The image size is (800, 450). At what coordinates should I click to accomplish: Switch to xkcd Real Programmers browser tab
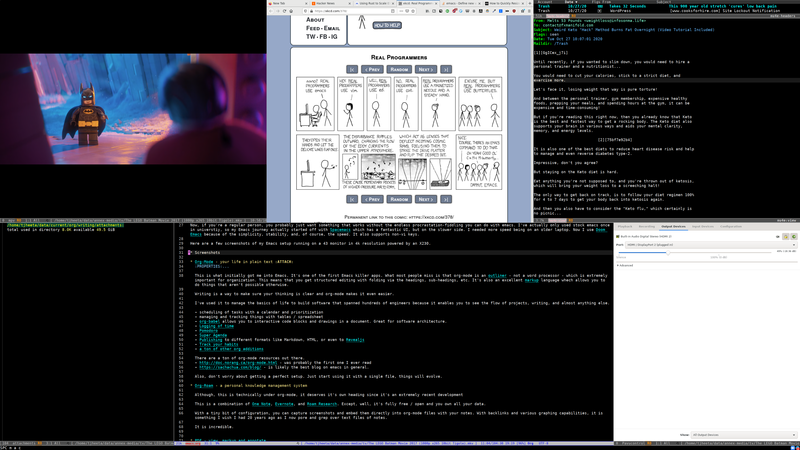(419, 3)
